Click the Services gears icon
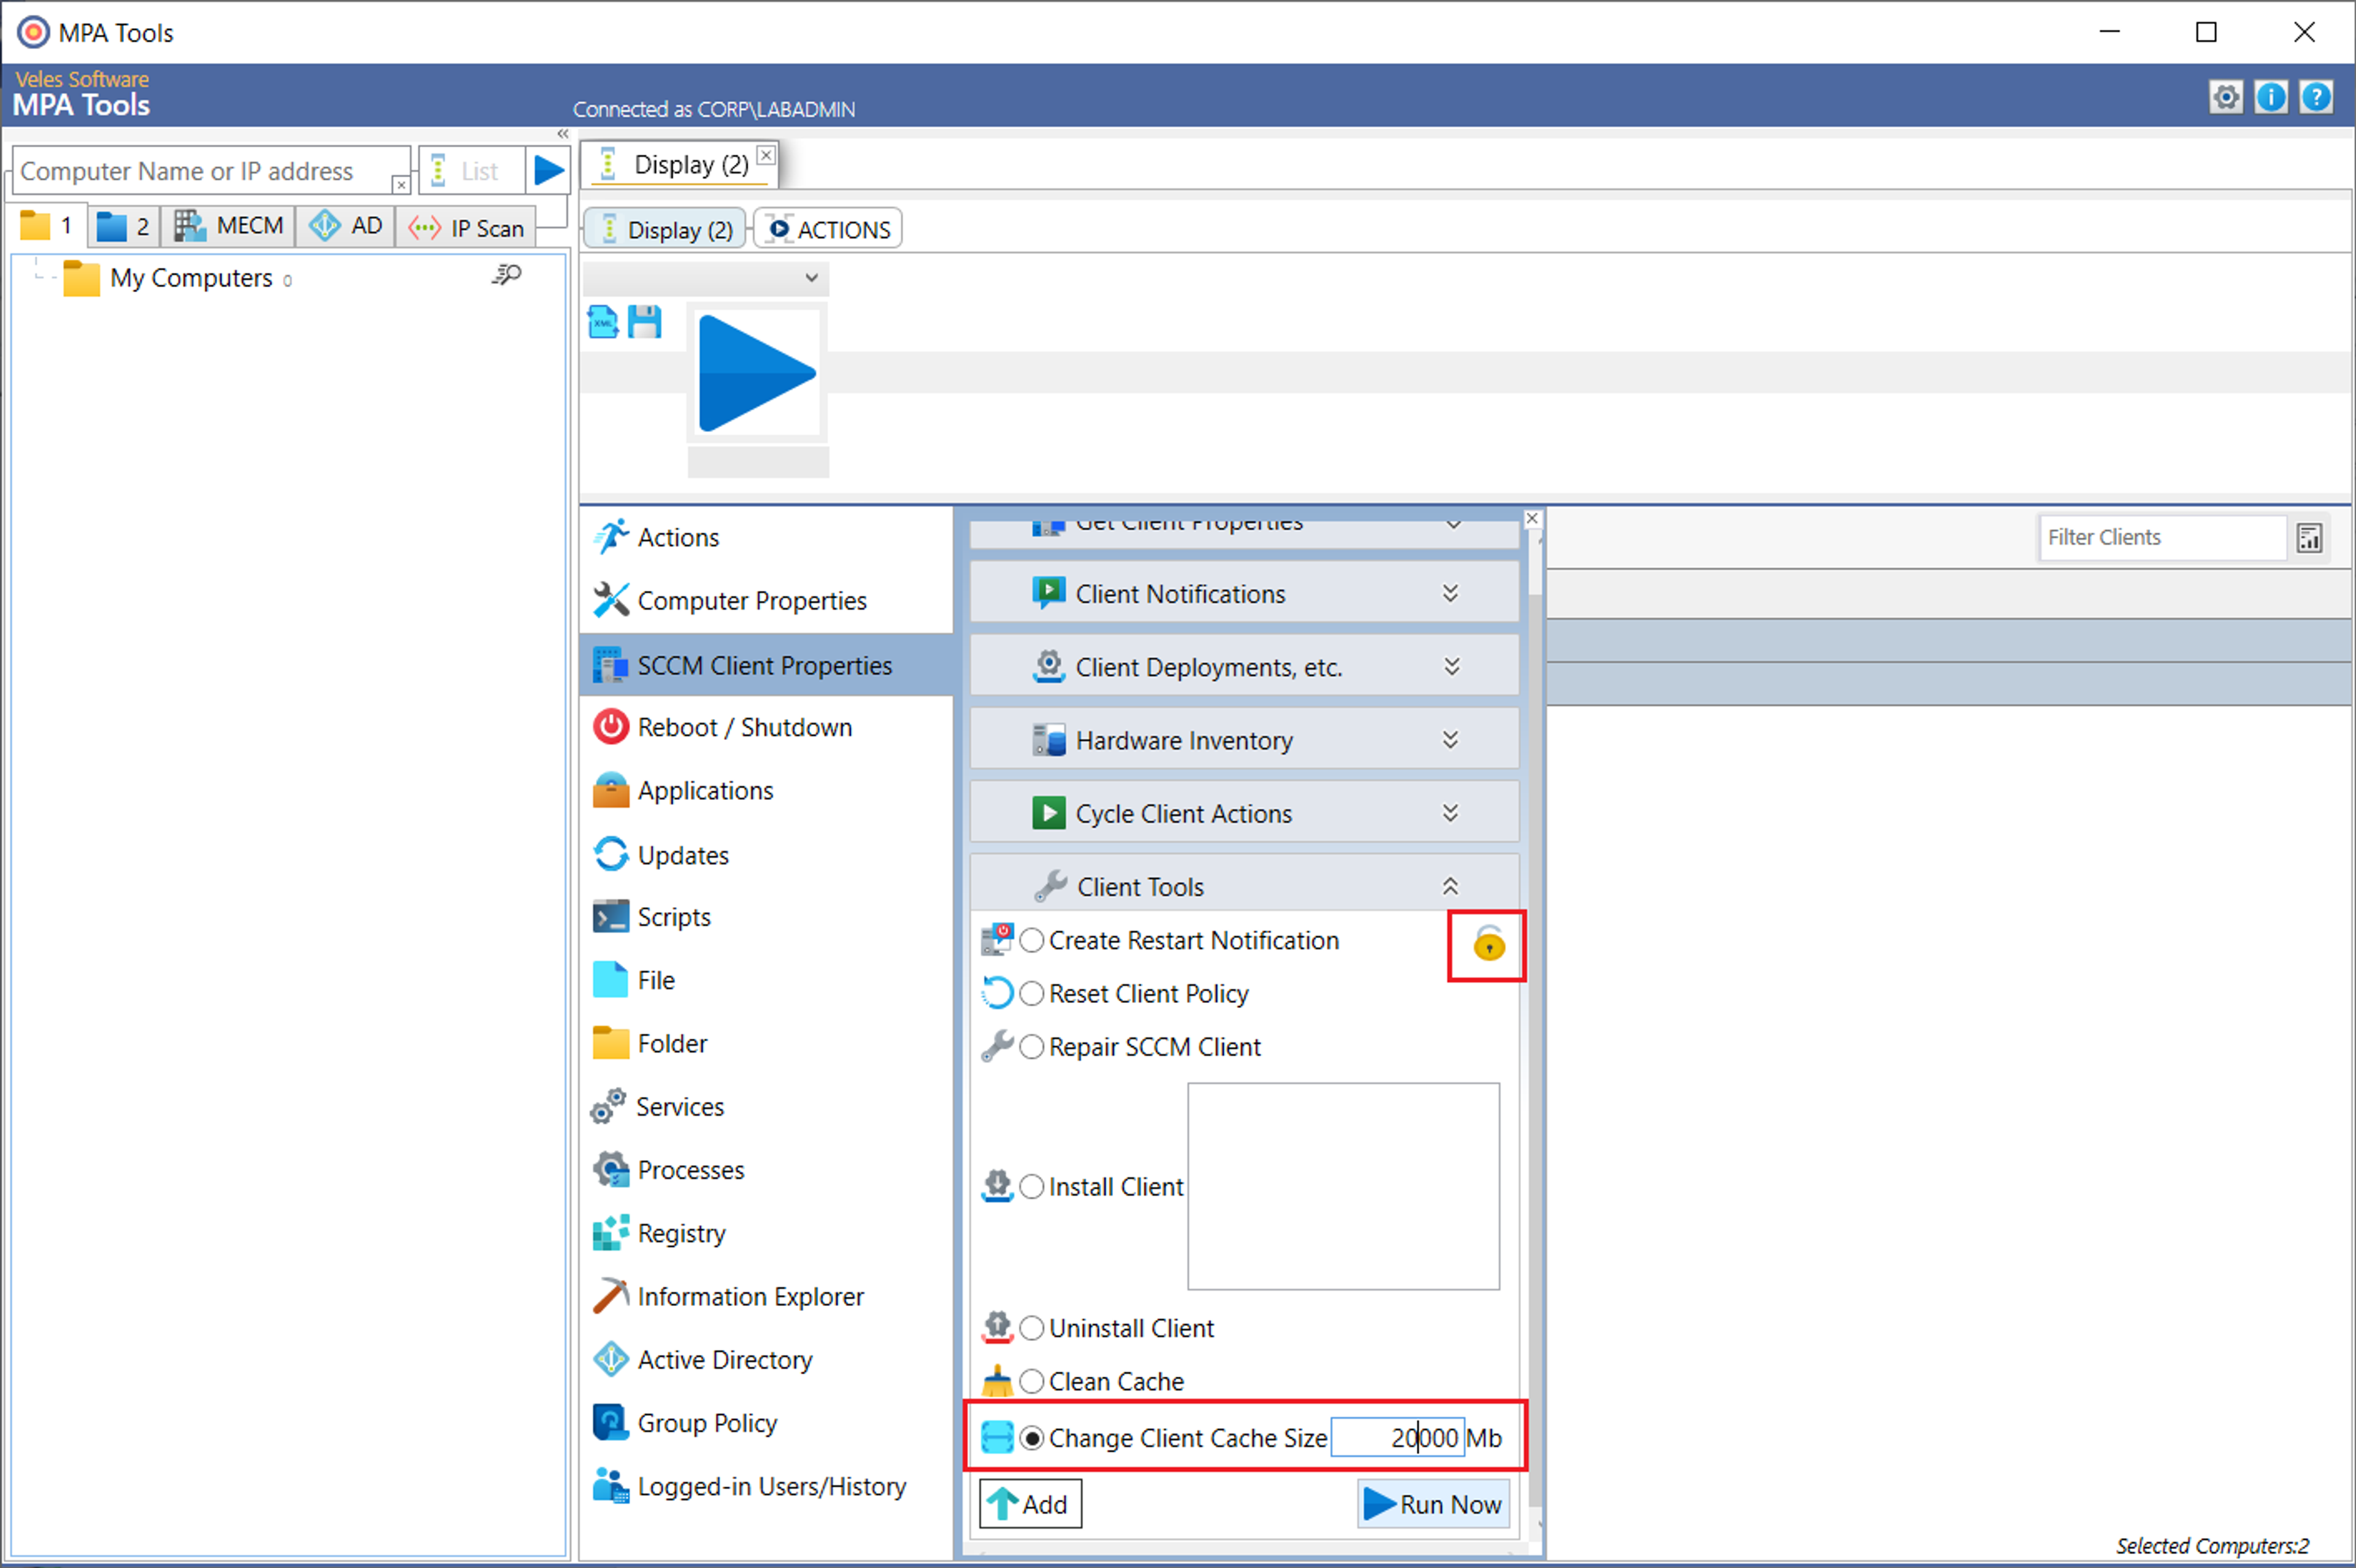The height and width of the screenshot is (1568, 2356). pyautogui.click(x=608, y=1106)
